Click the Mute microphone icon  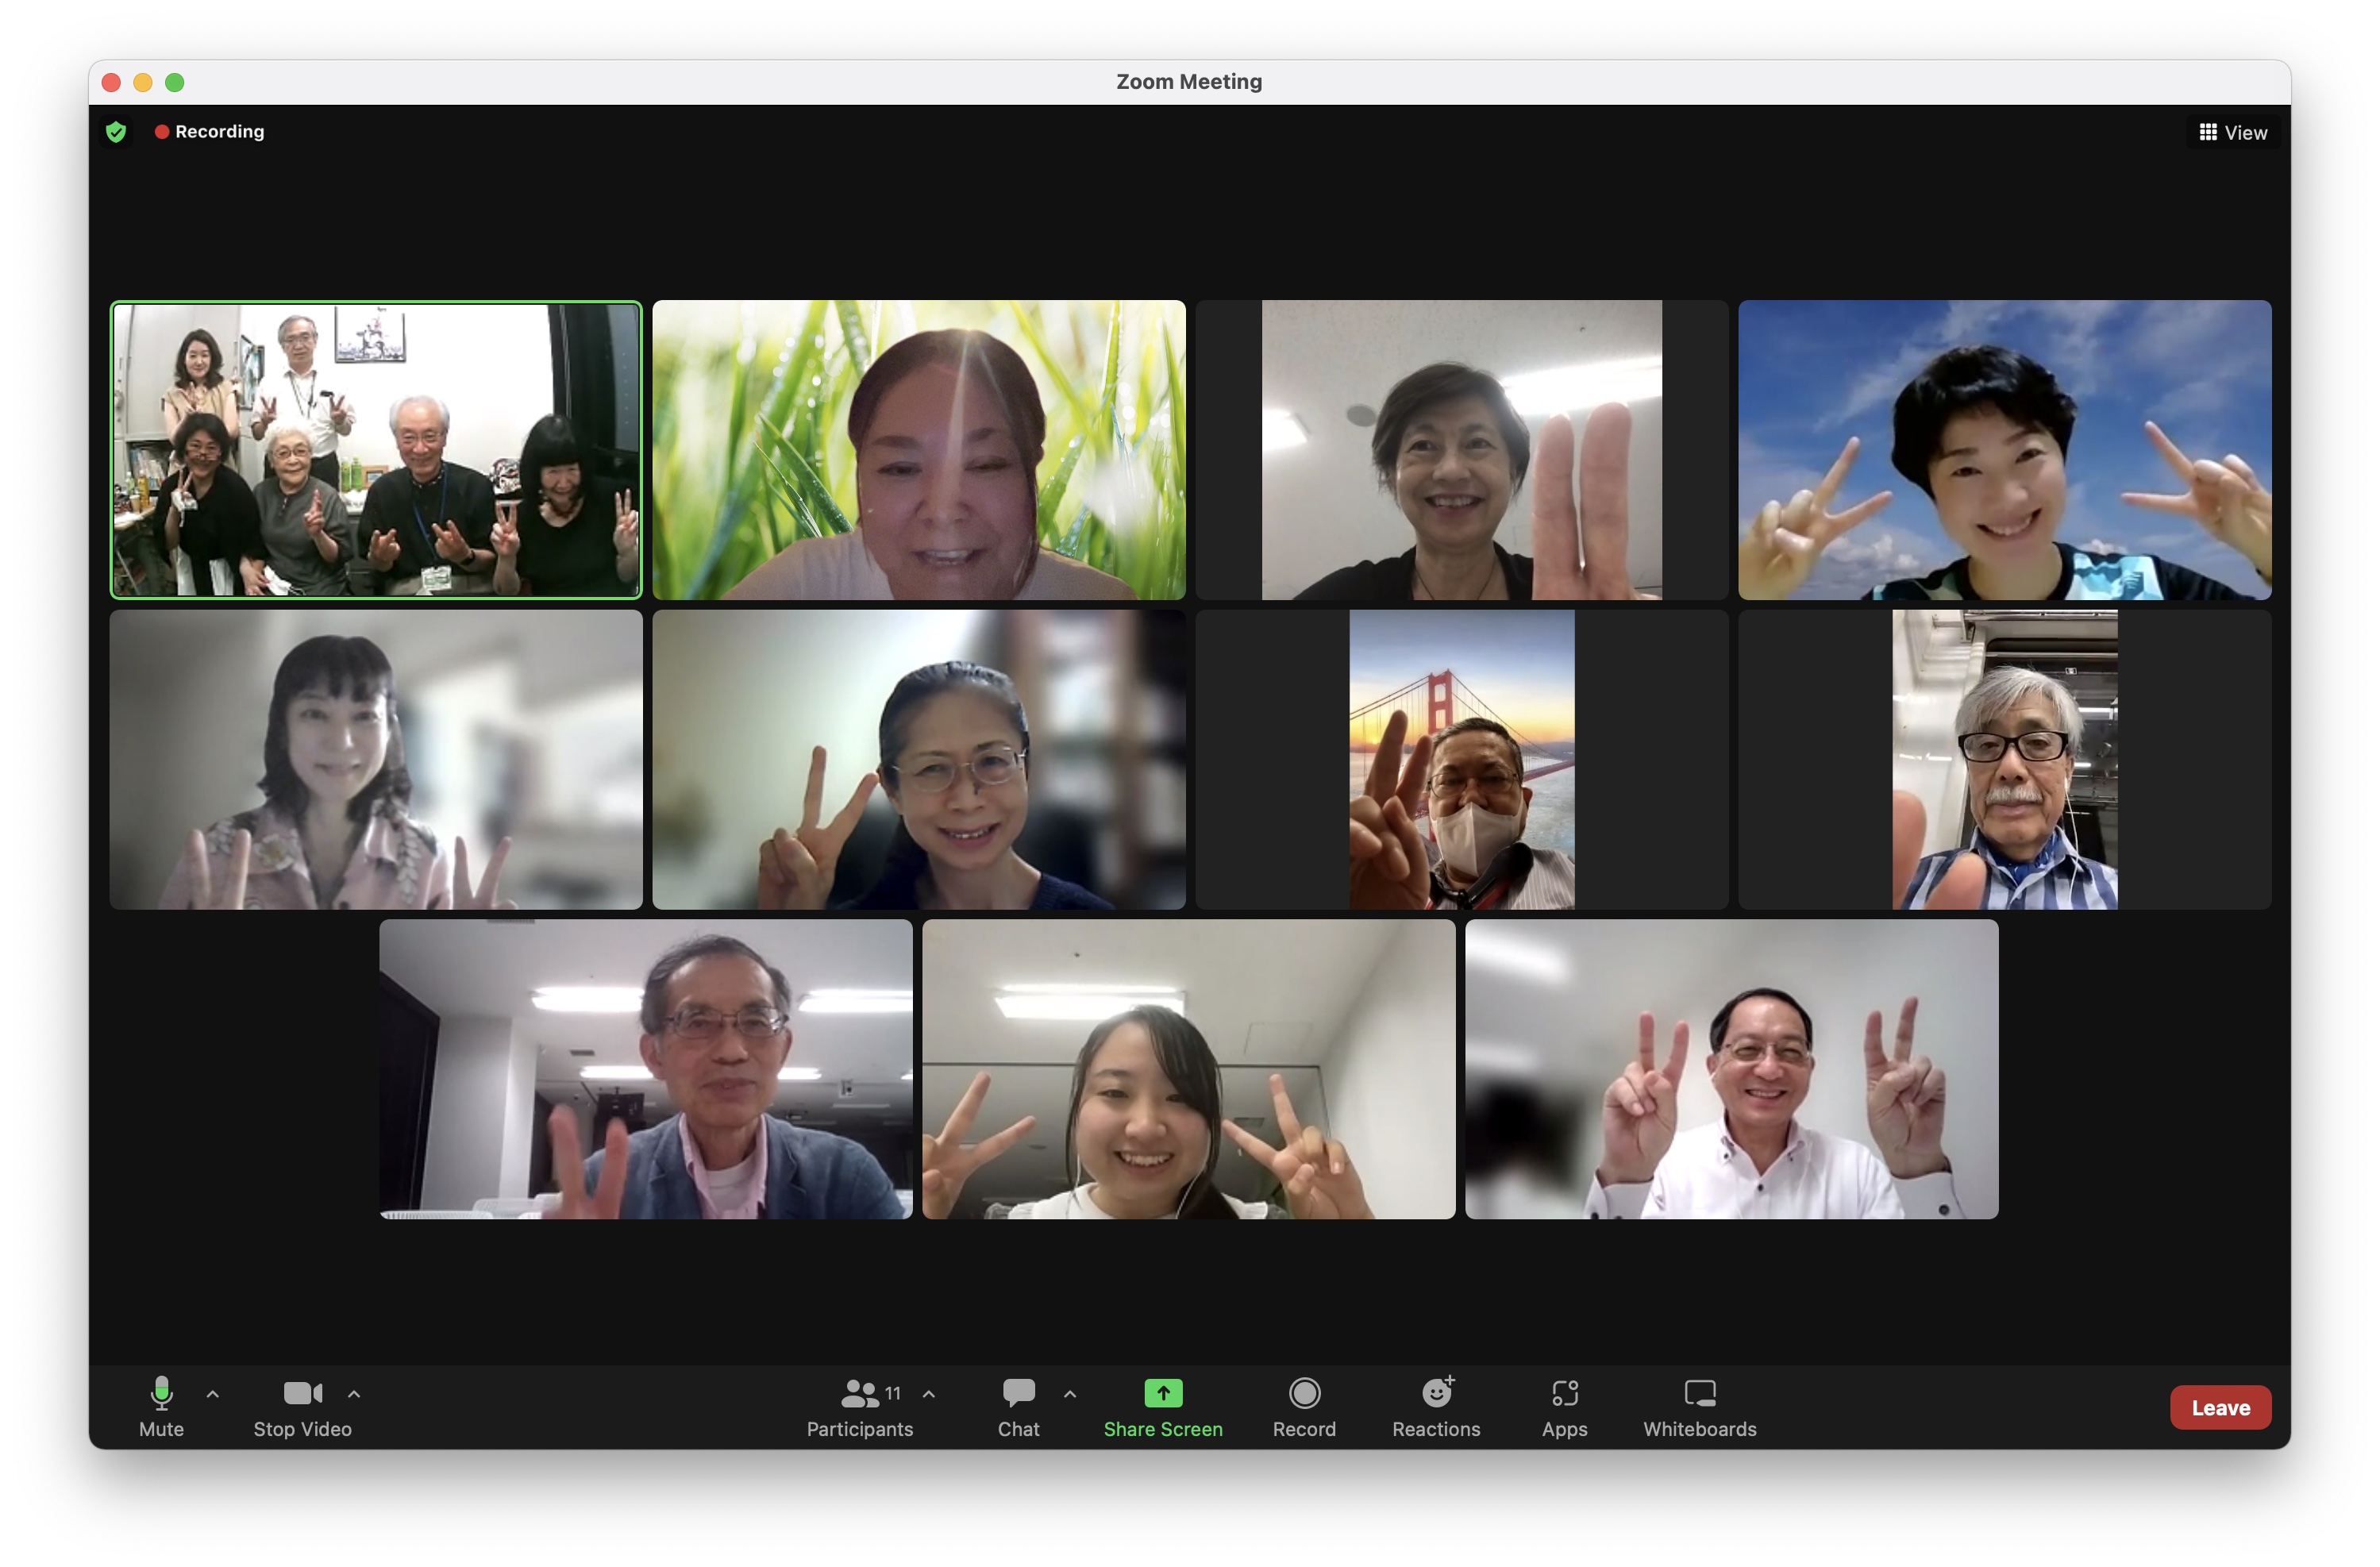(161, 1393)
